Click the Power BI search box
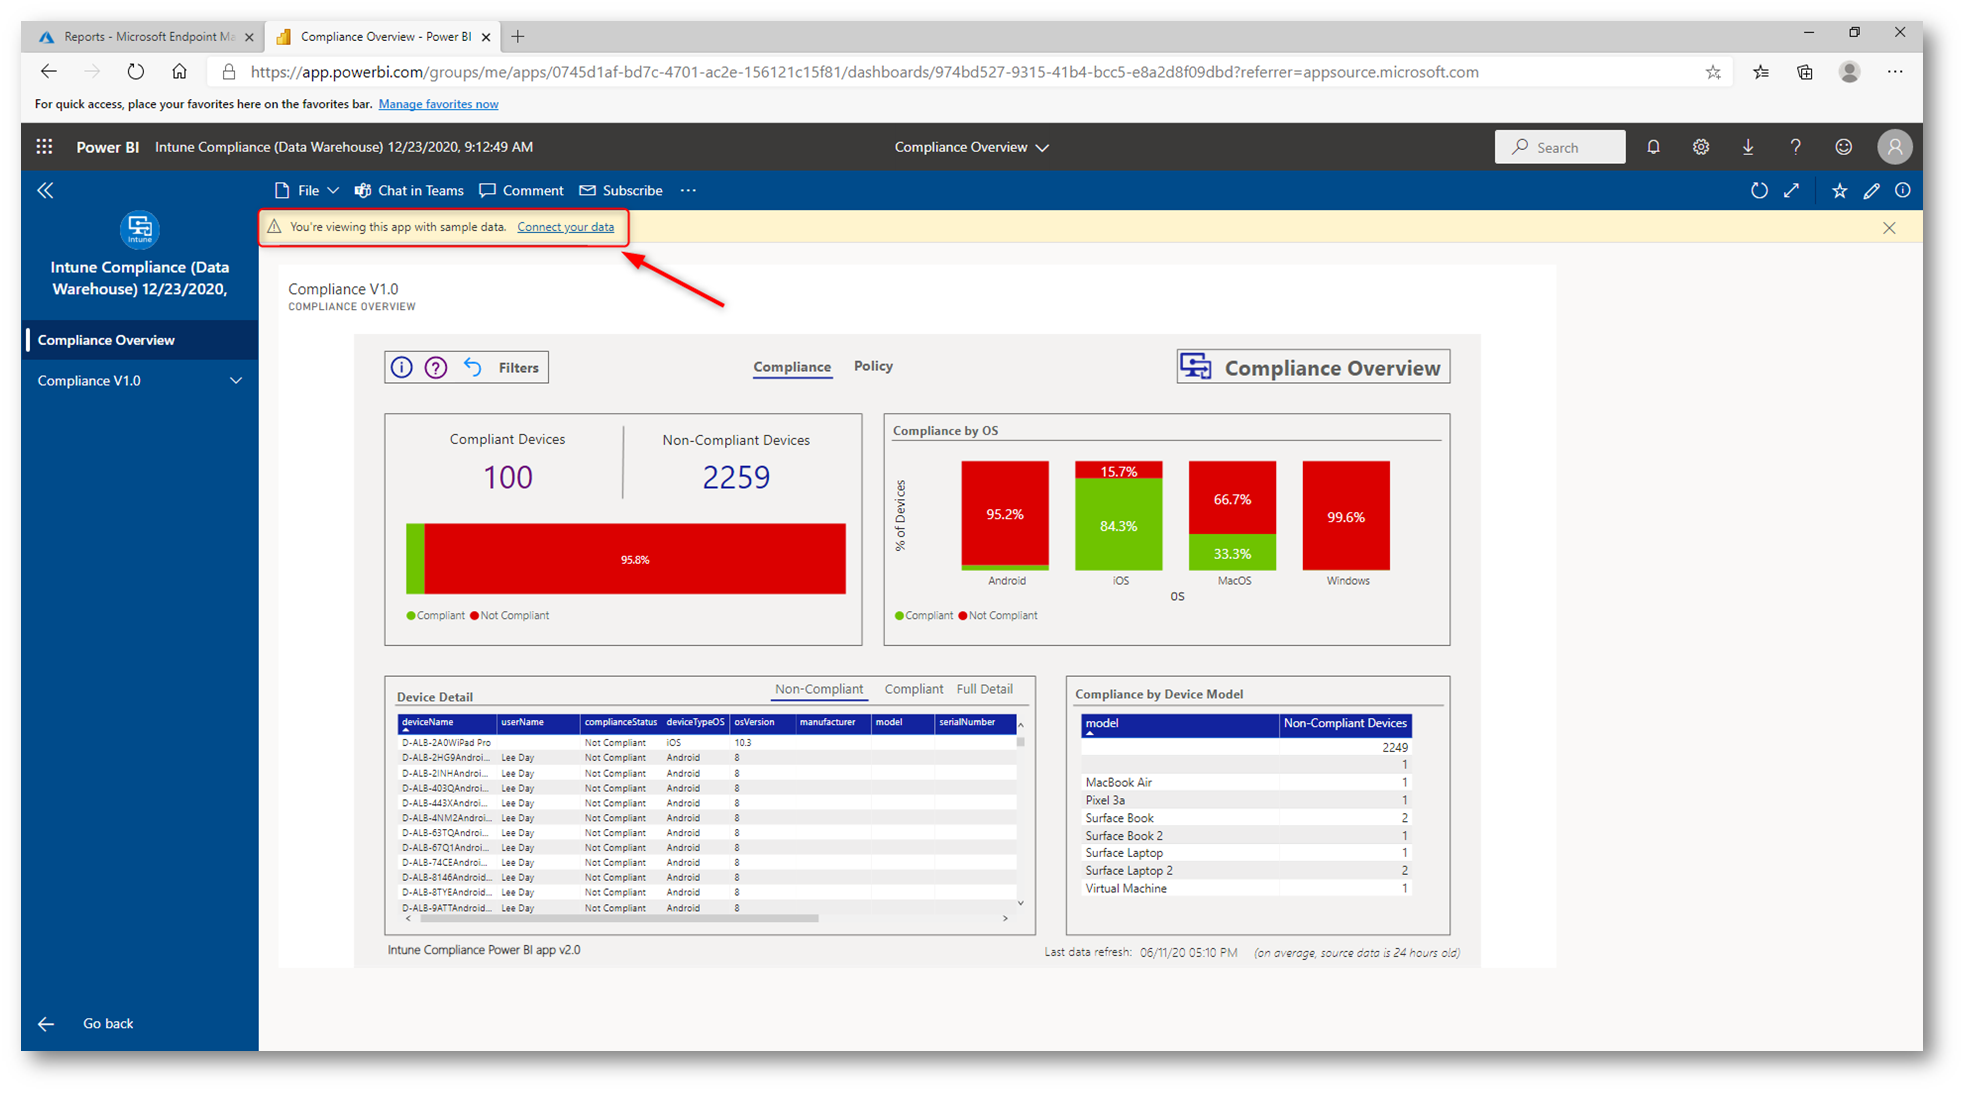This screenshot has width=1965, height=1093. [1559, 147]
